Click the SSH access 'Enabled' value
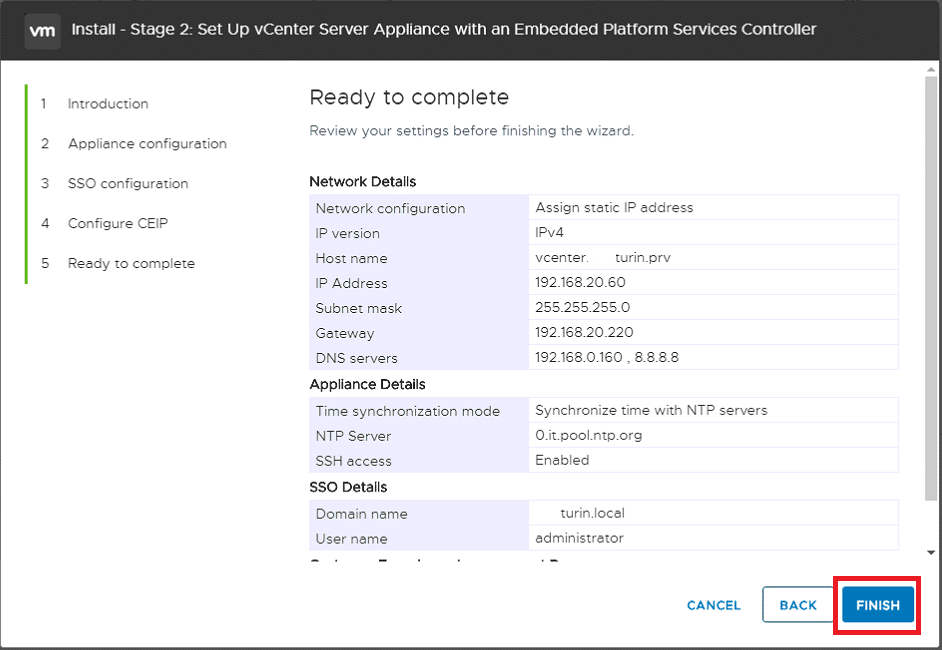942x650 pixels. coord(562,460)
